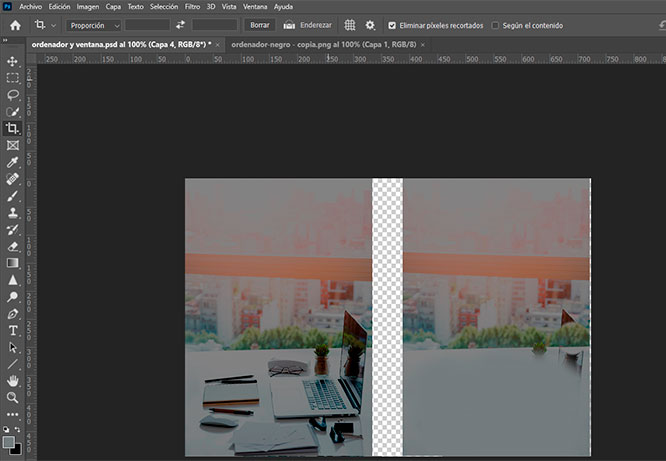Swap foreground and background colors
Screen dimensions: 666x461
(19, 431)
